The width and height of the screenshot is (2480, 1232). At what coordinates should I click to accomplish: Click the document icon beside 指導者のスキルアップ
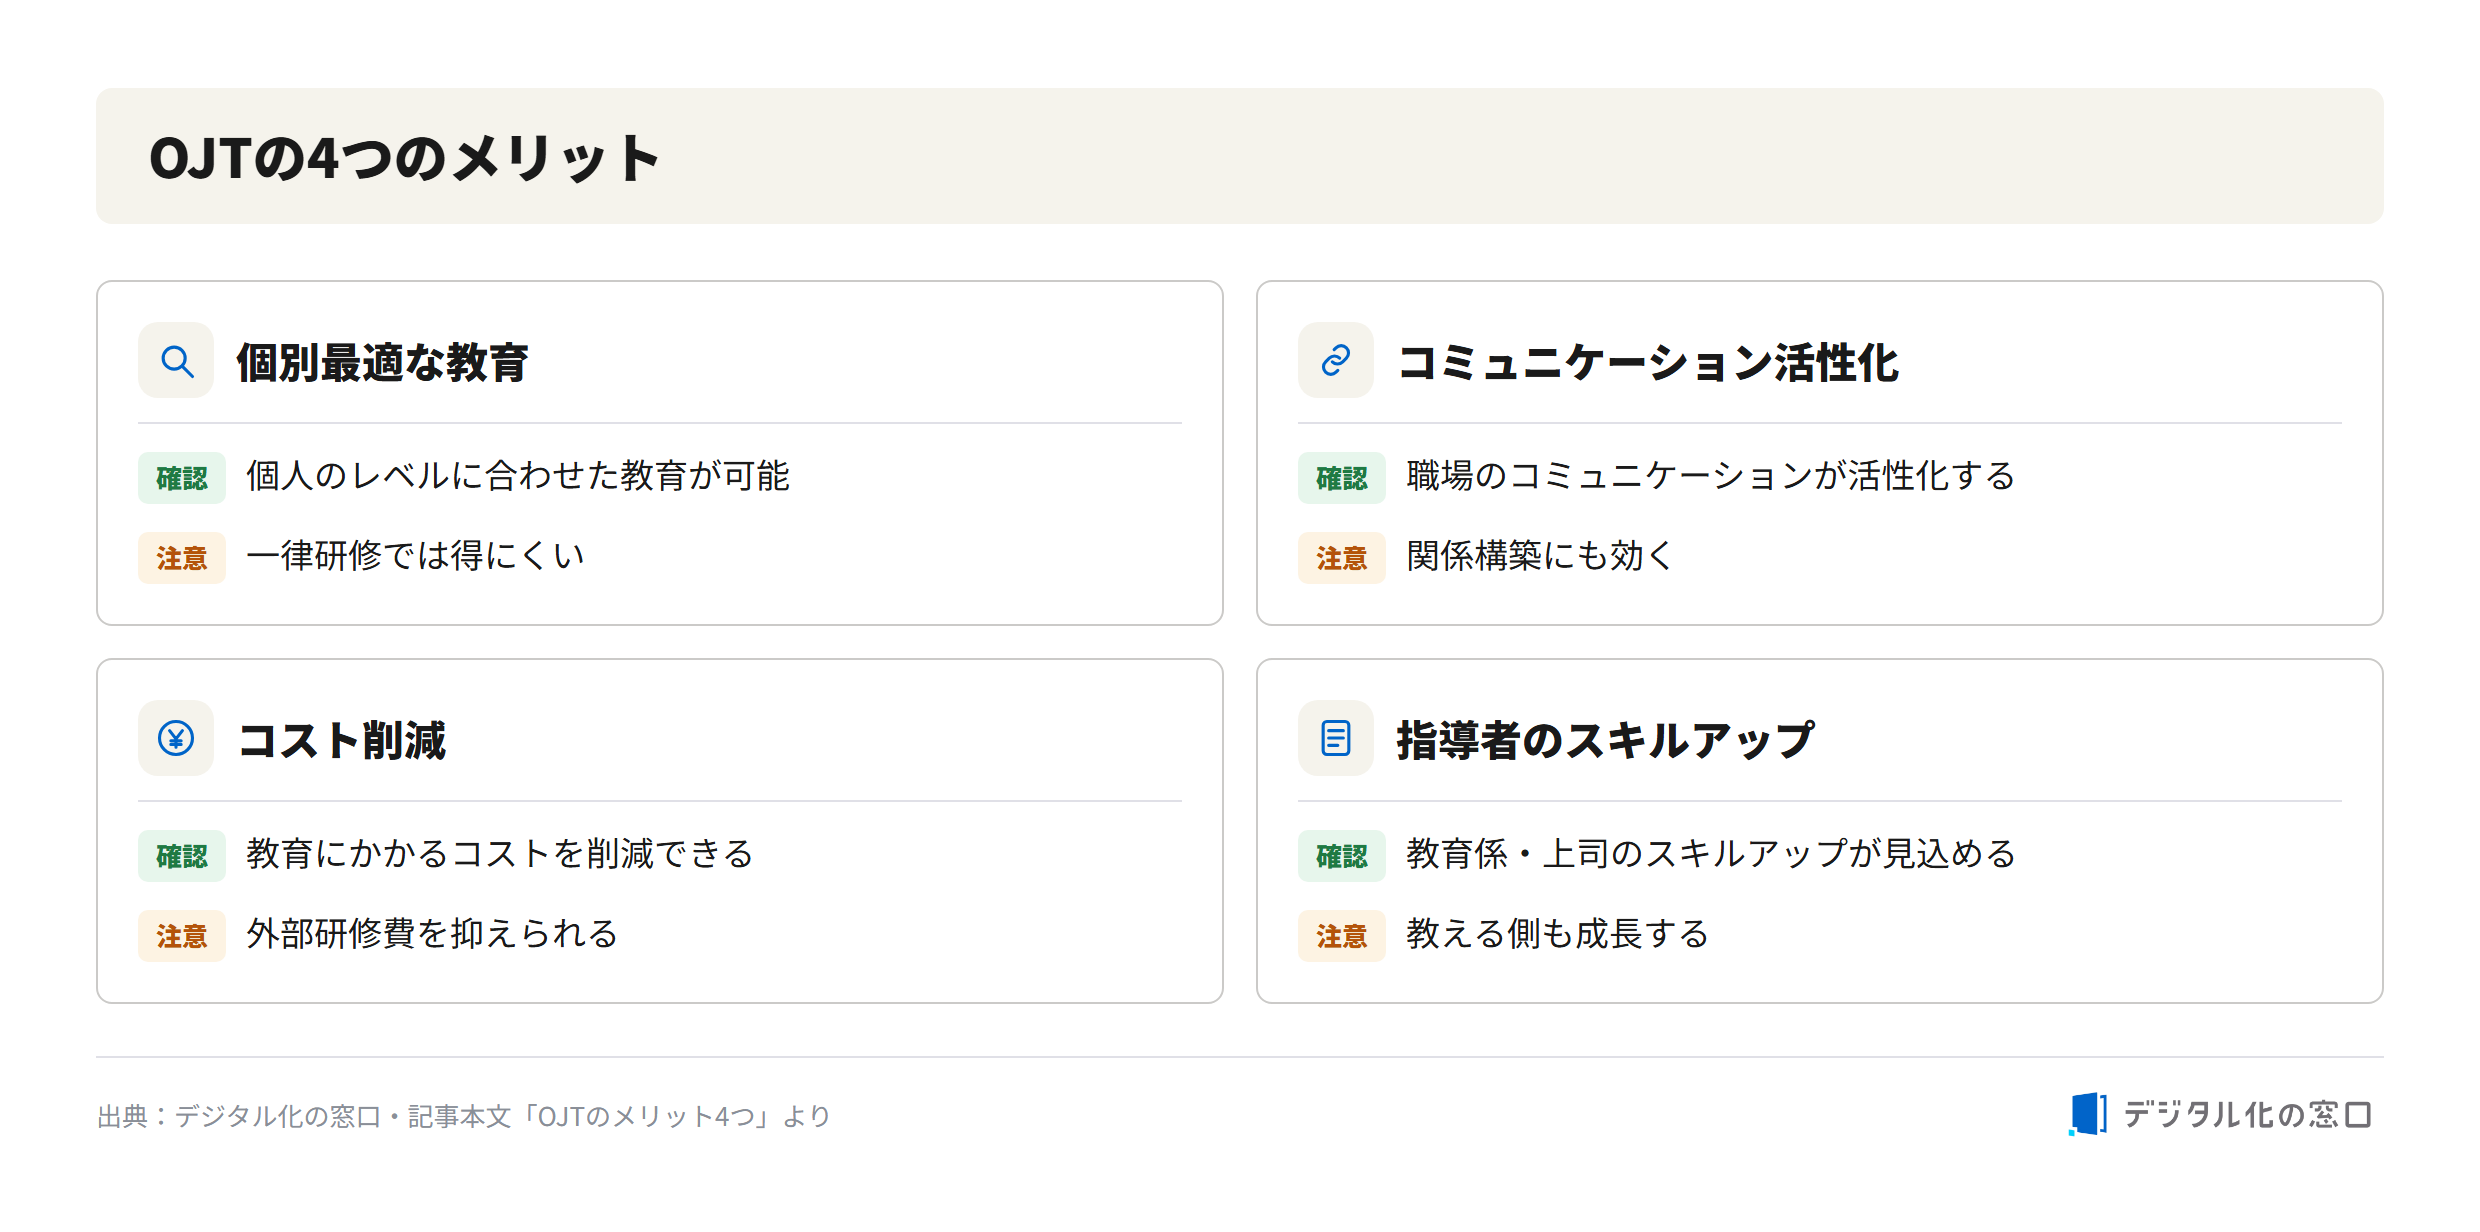[1336, 739]
